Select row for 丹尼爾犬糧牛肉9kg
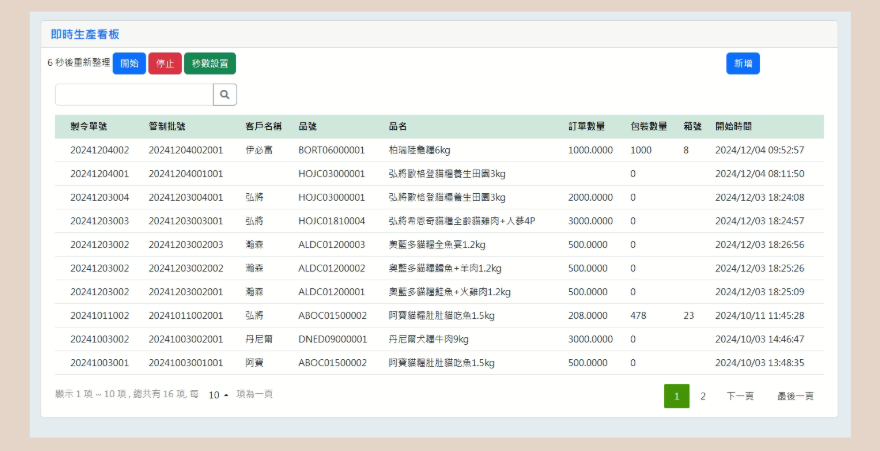 point(428,339)
